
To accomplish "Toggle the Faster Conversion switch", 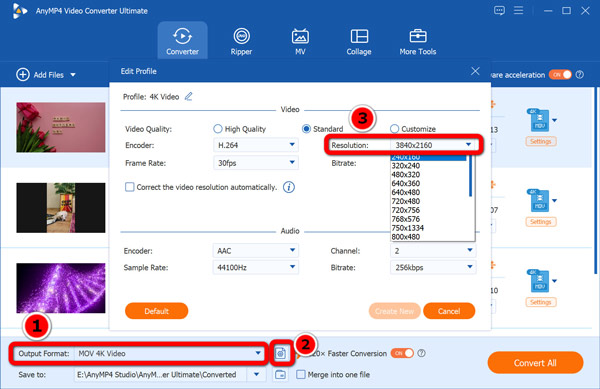I will (402, 353).
